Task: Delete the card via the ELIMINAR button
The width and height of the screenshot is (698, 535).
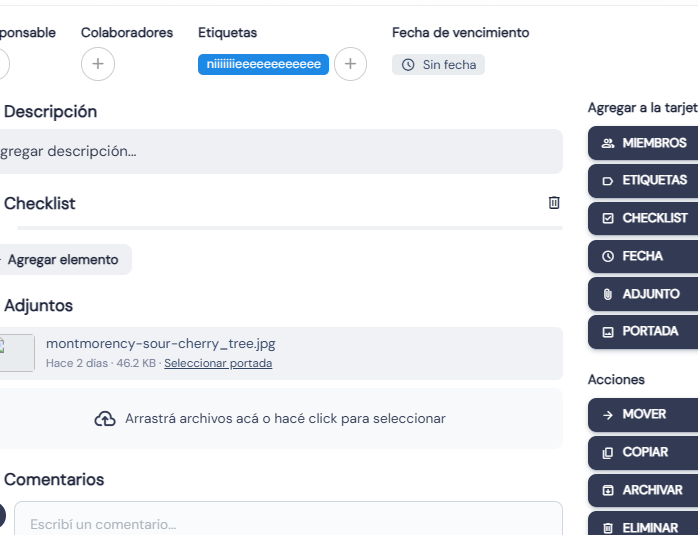Action: coord(643,525)
